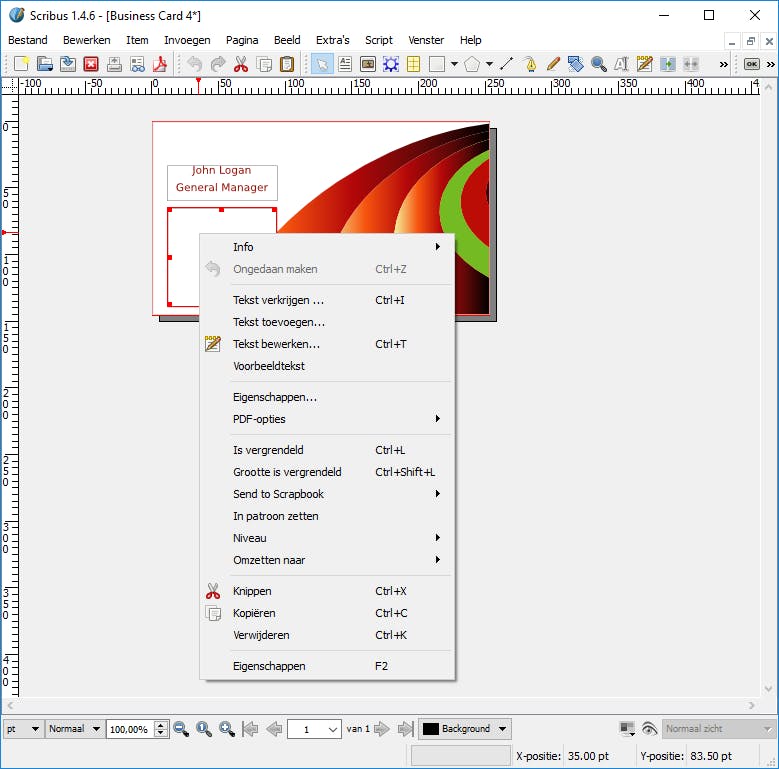Screen dimensions: 779x769
Task: Open the Background layer dropdown
Action: (x=465, y=729)
